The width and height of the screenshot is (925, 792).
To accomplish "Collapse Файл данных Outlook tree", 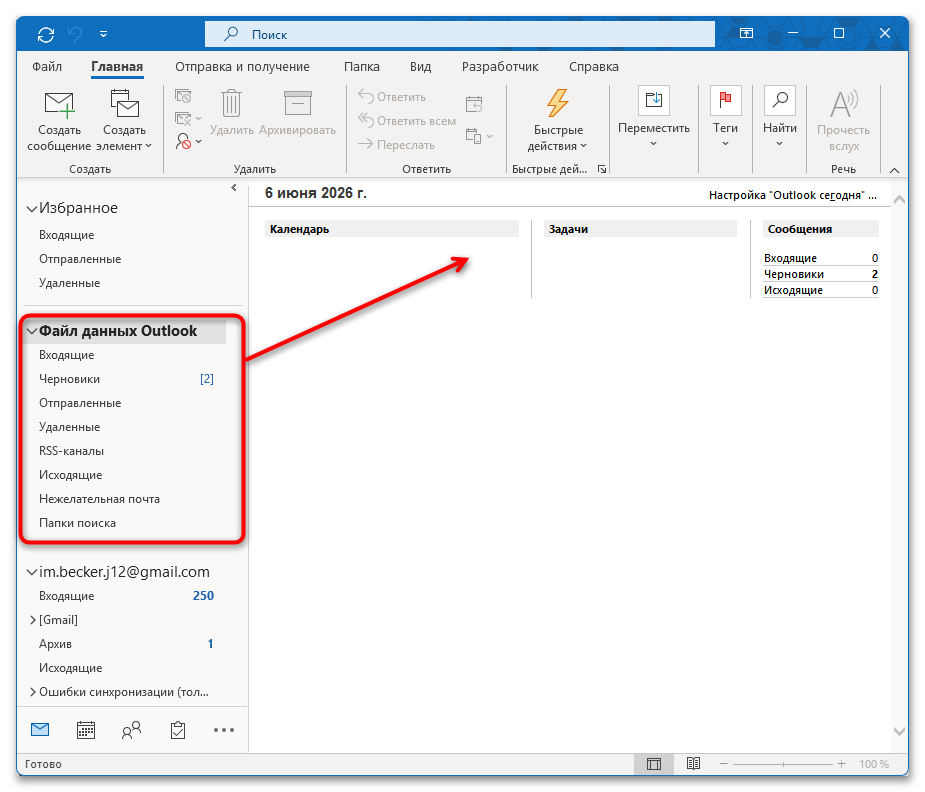I will point(32,331).
